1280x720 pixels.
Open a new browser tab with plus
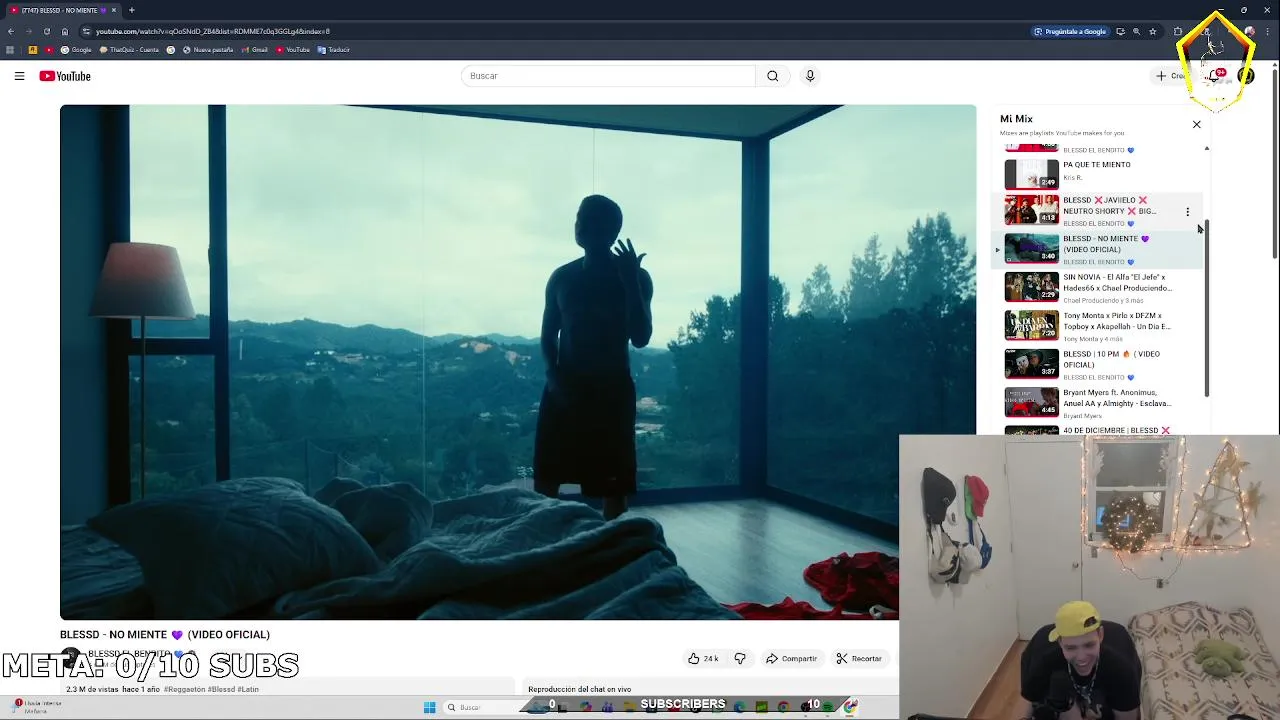pyautogui.click(x=131, y=10)
